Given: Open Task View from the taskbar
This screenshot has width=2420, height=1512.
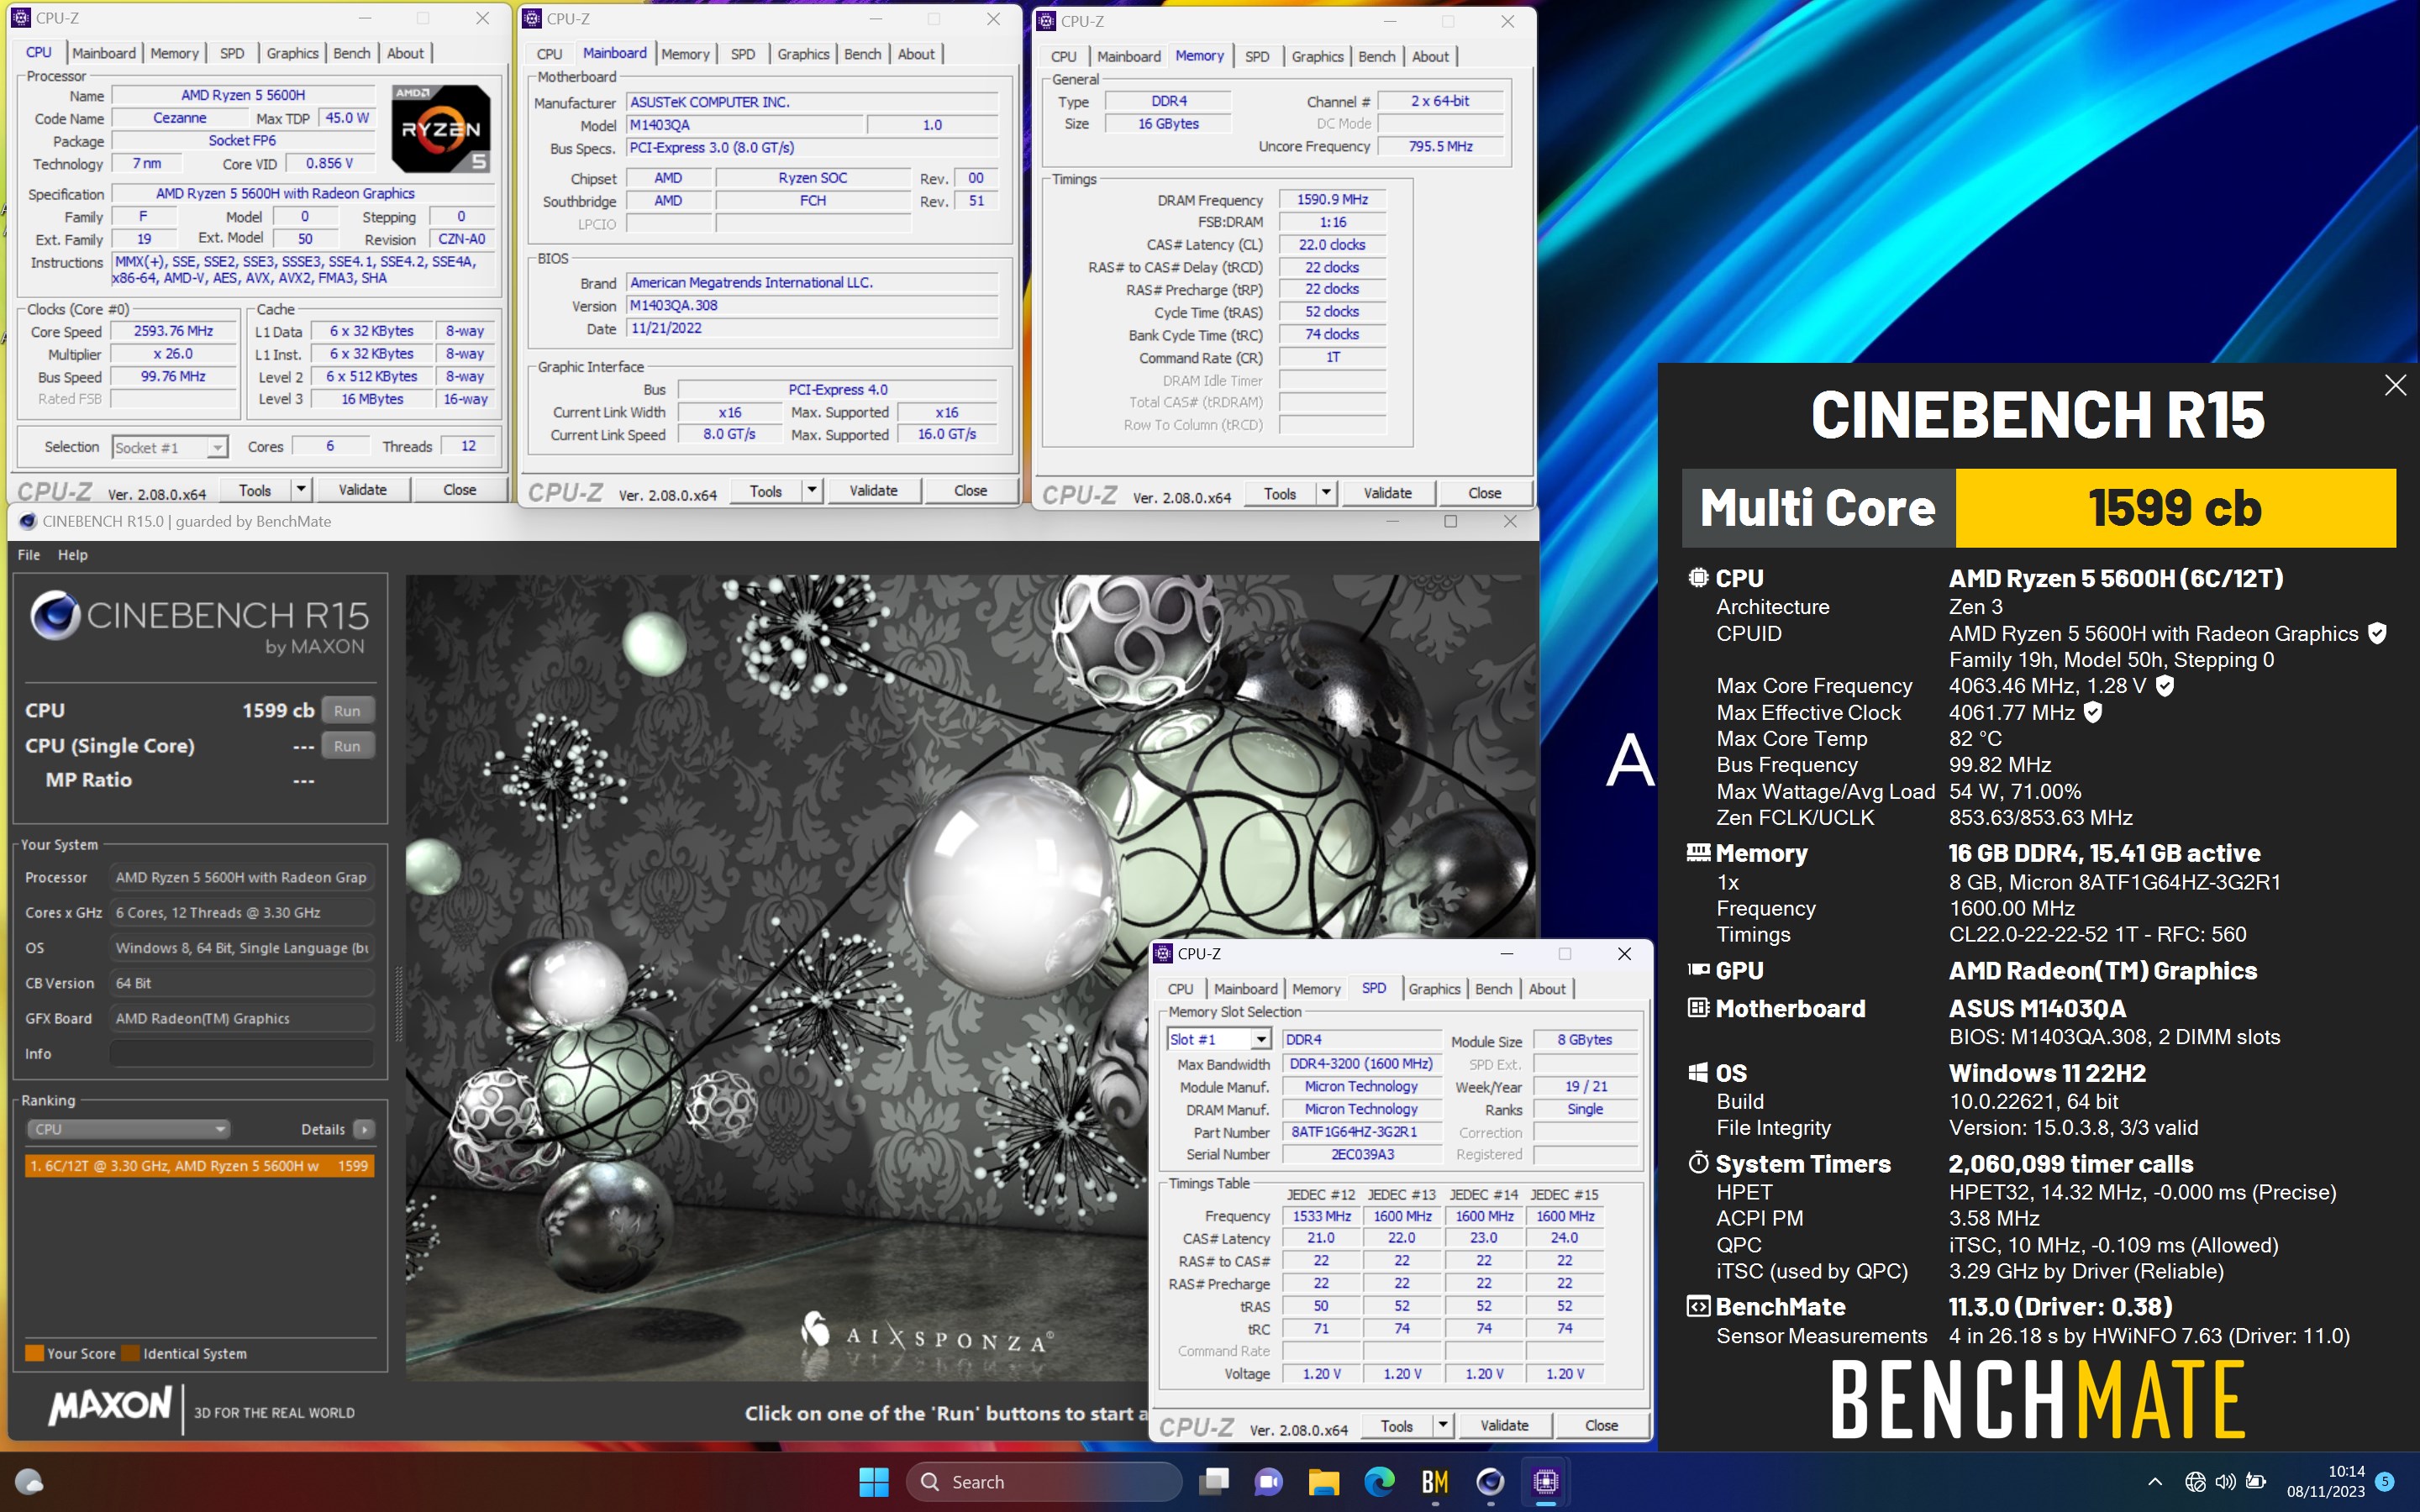Looking at the screenshot, I should pos(1214,1481).
